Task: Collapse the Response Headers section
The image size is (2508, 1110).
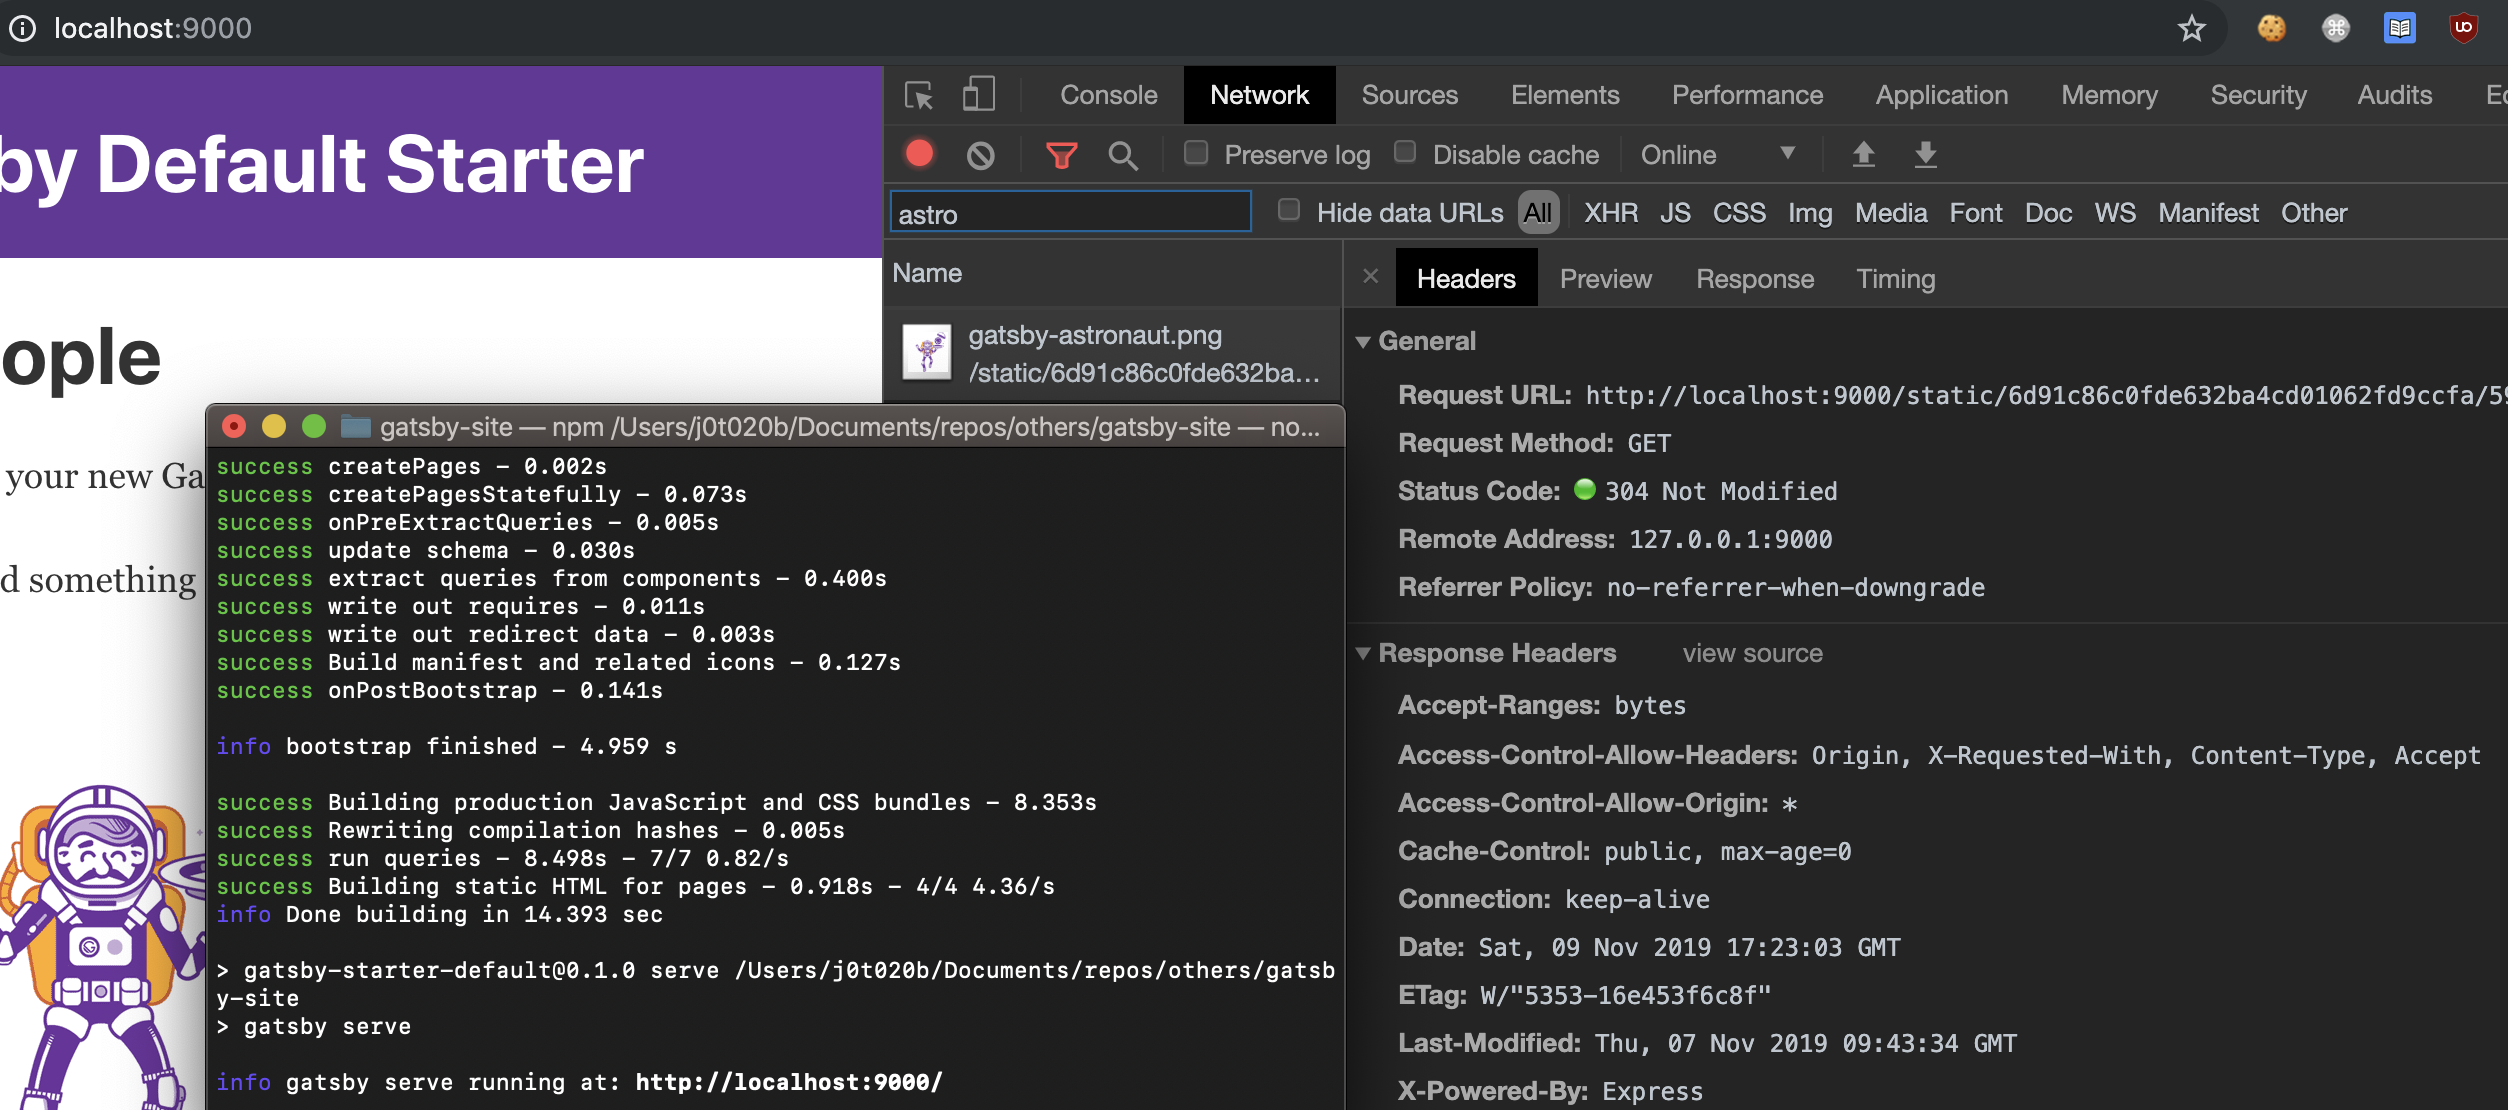Action: click(1364, 653)
